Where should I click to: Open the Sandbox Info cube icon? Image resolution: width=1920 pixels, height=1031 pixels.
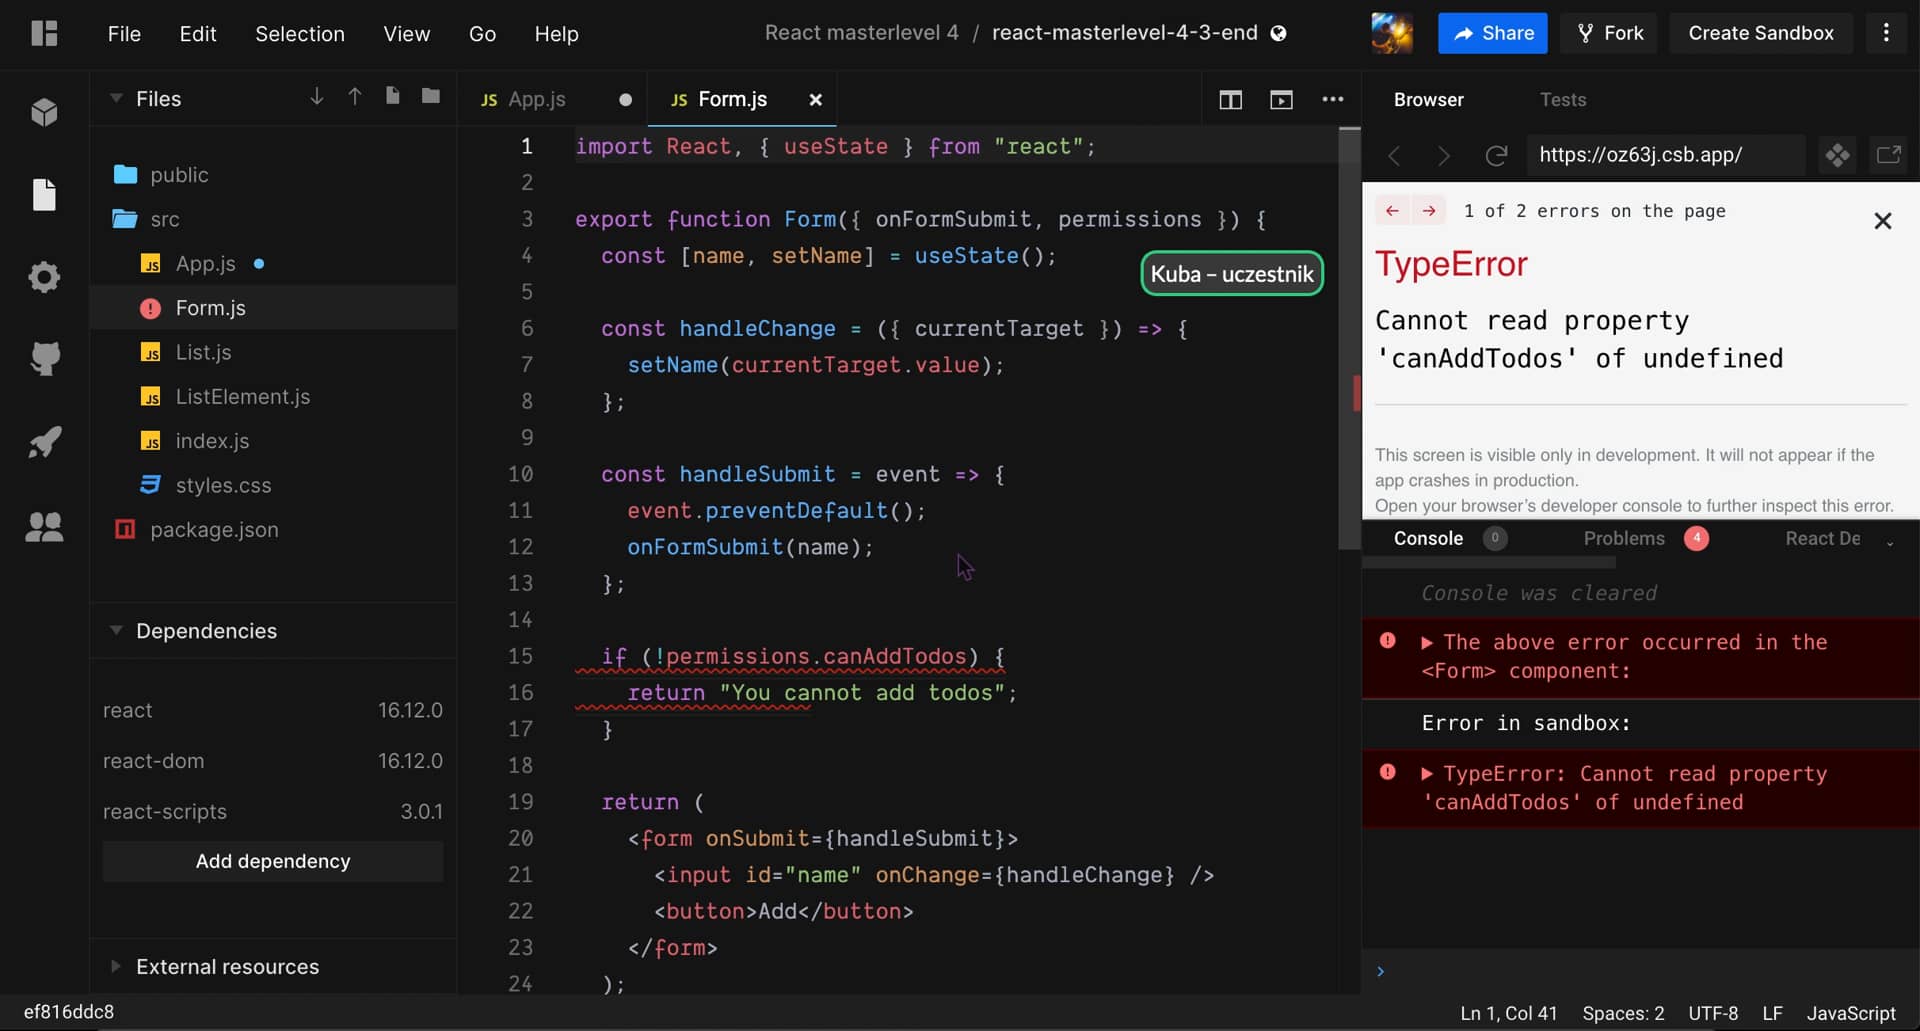coord(44,112)
